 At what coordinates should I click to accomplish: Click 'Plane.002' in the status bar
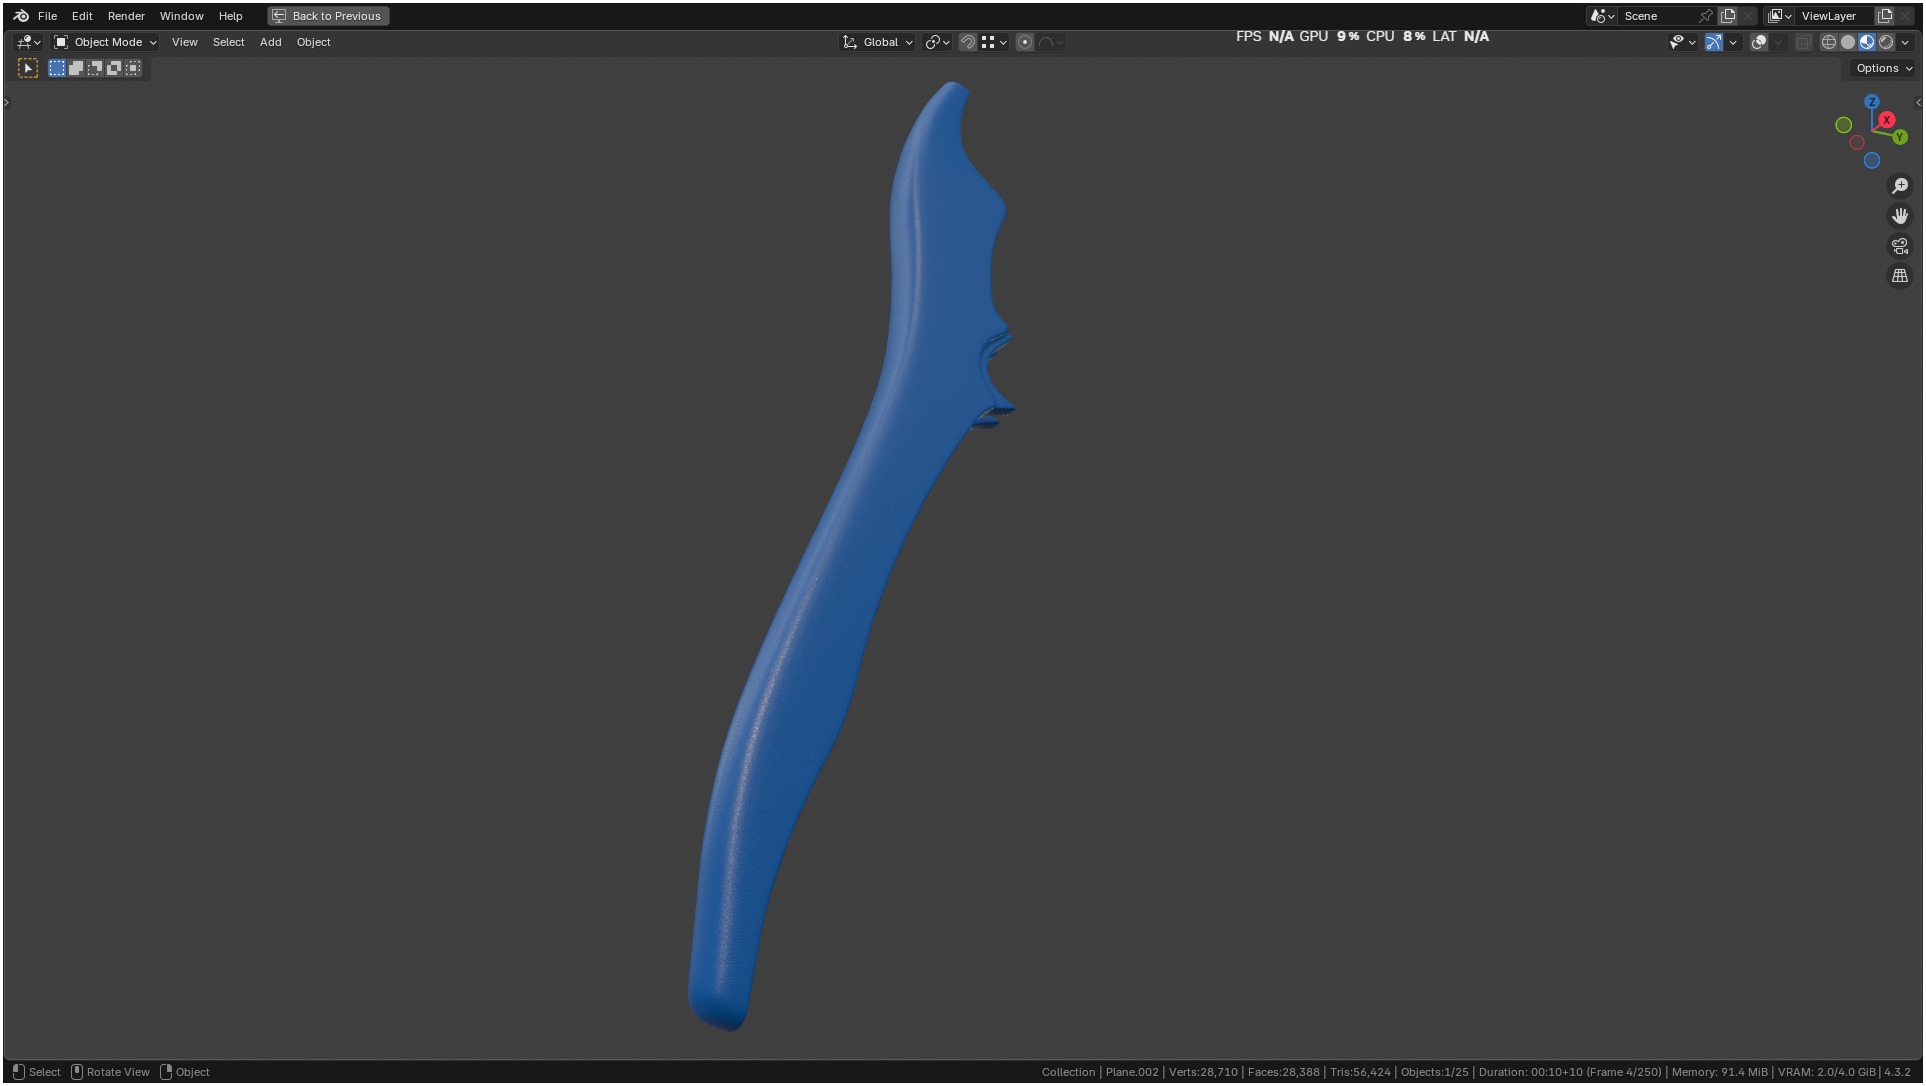point(1132,1072)
